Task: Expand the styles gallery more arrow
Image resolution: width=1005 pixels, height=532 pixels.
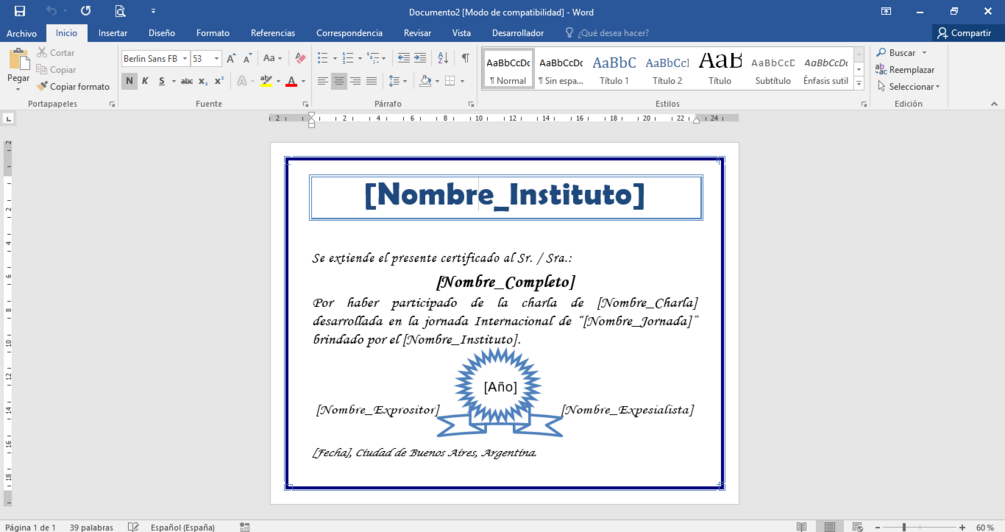Action: 860,83
